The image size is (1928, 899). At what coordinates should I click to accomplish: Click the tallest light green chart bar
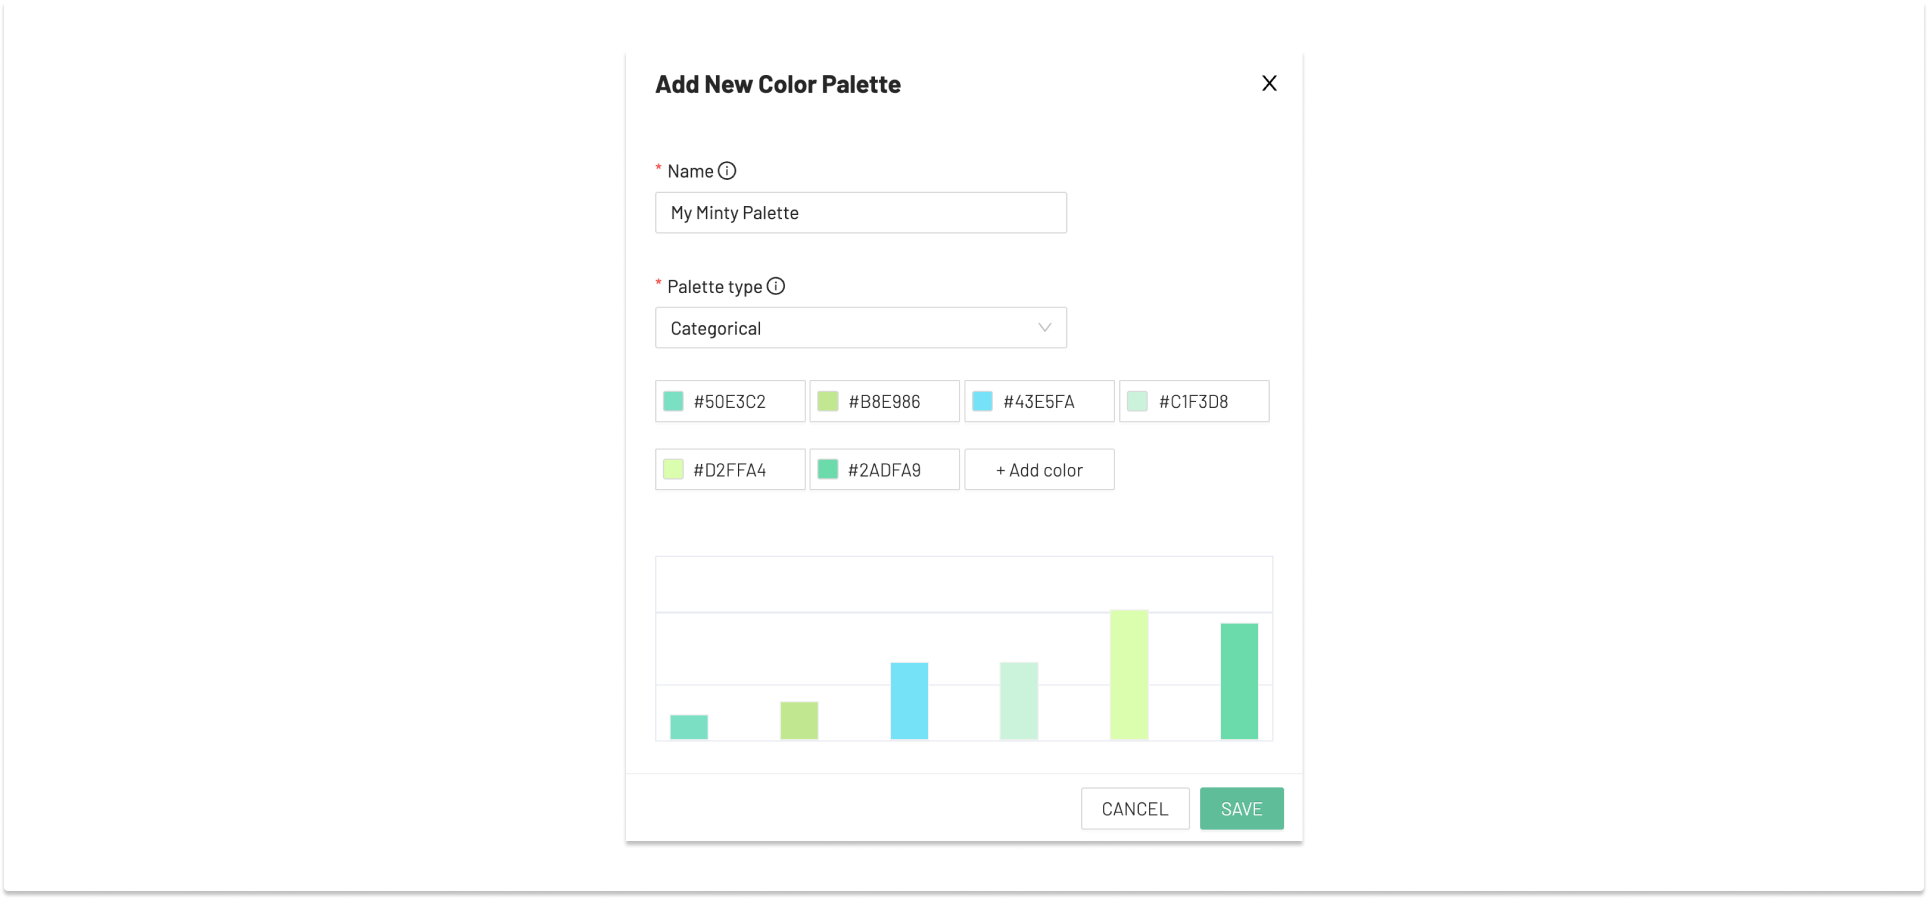[1129, 675]
